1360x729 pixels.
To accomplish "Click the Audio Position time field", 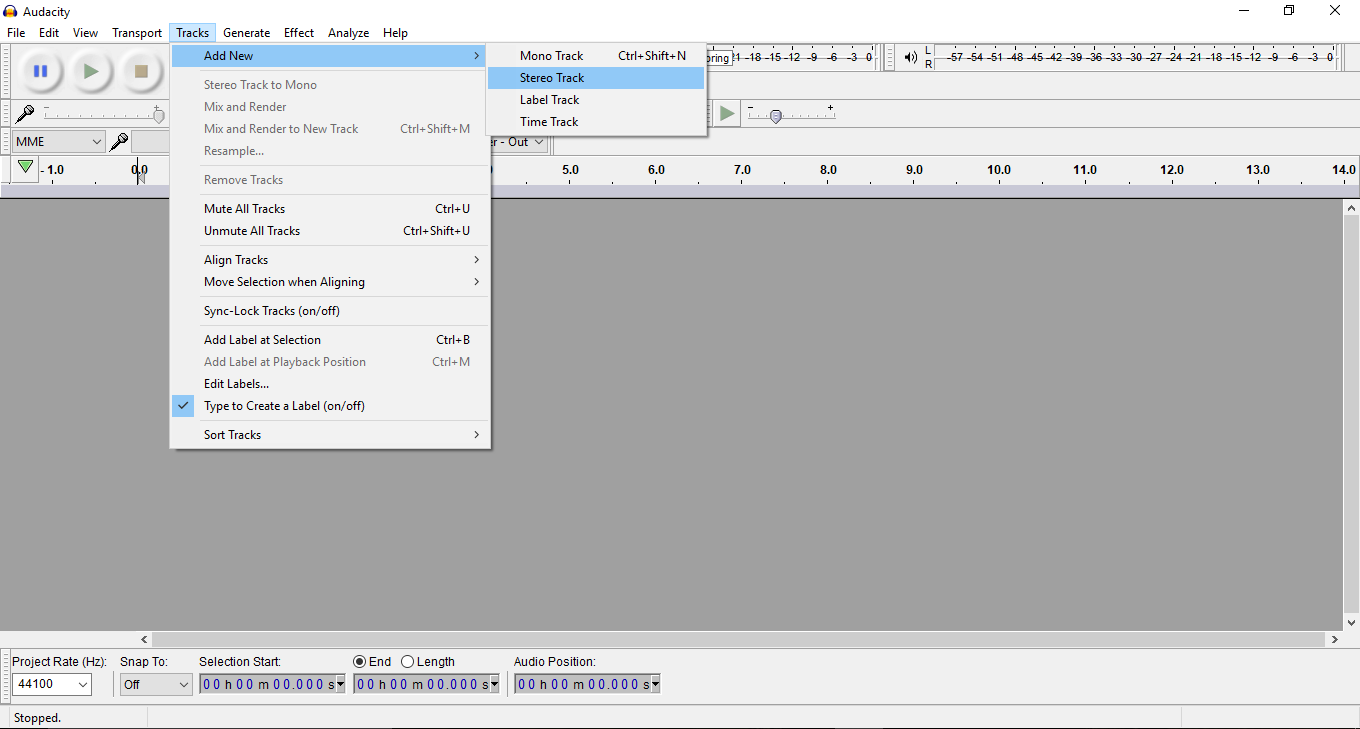I will point(582,685).
